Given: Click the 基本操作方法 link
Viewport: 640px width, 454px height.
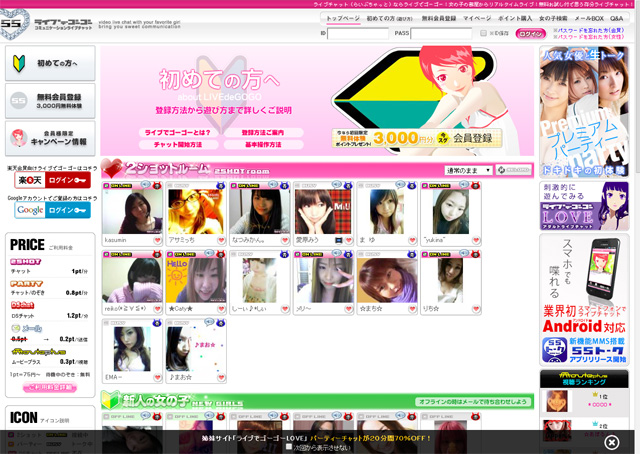Looking at the screenshot, I should coord(263,145).
